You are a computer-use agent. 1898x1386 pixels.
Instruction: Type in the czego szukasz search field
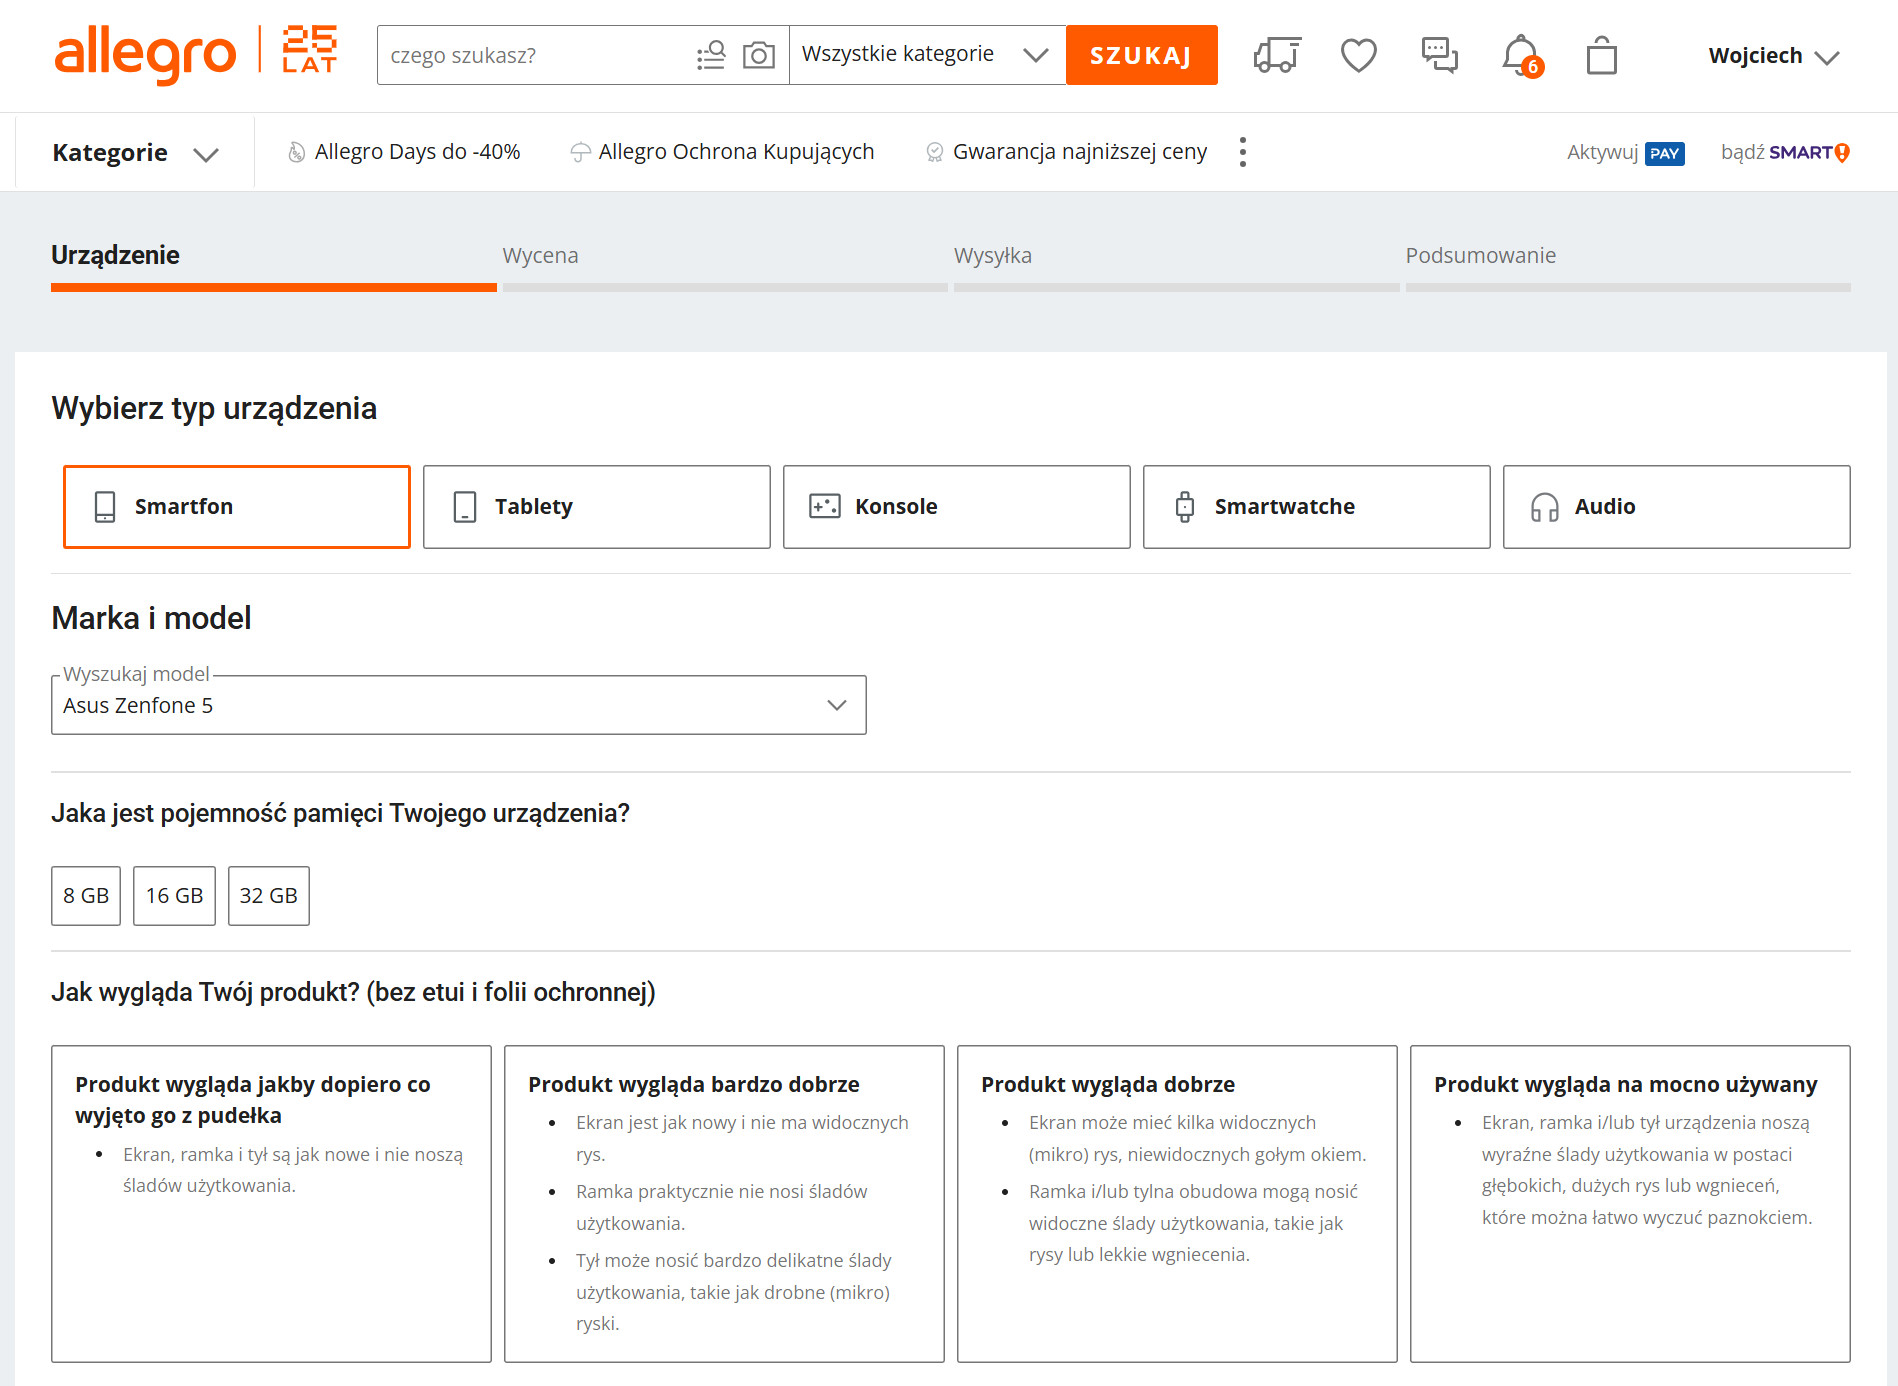535,56
